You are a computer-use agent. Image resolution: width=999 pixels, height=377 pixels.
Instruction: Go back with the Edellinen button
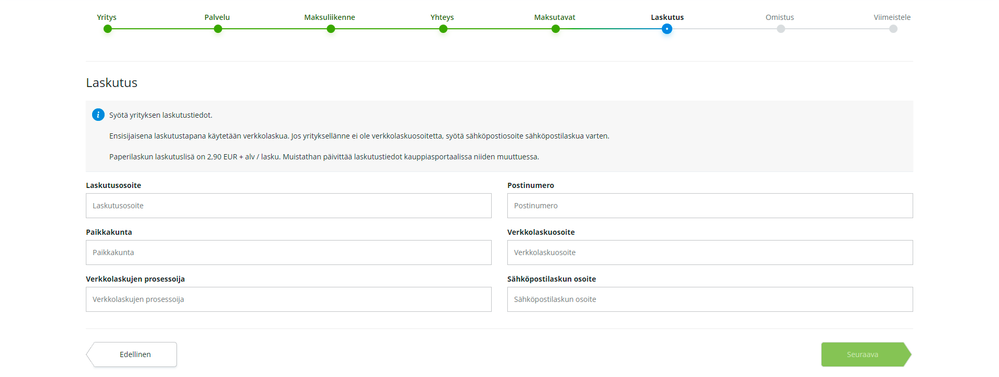coord(131,355)
